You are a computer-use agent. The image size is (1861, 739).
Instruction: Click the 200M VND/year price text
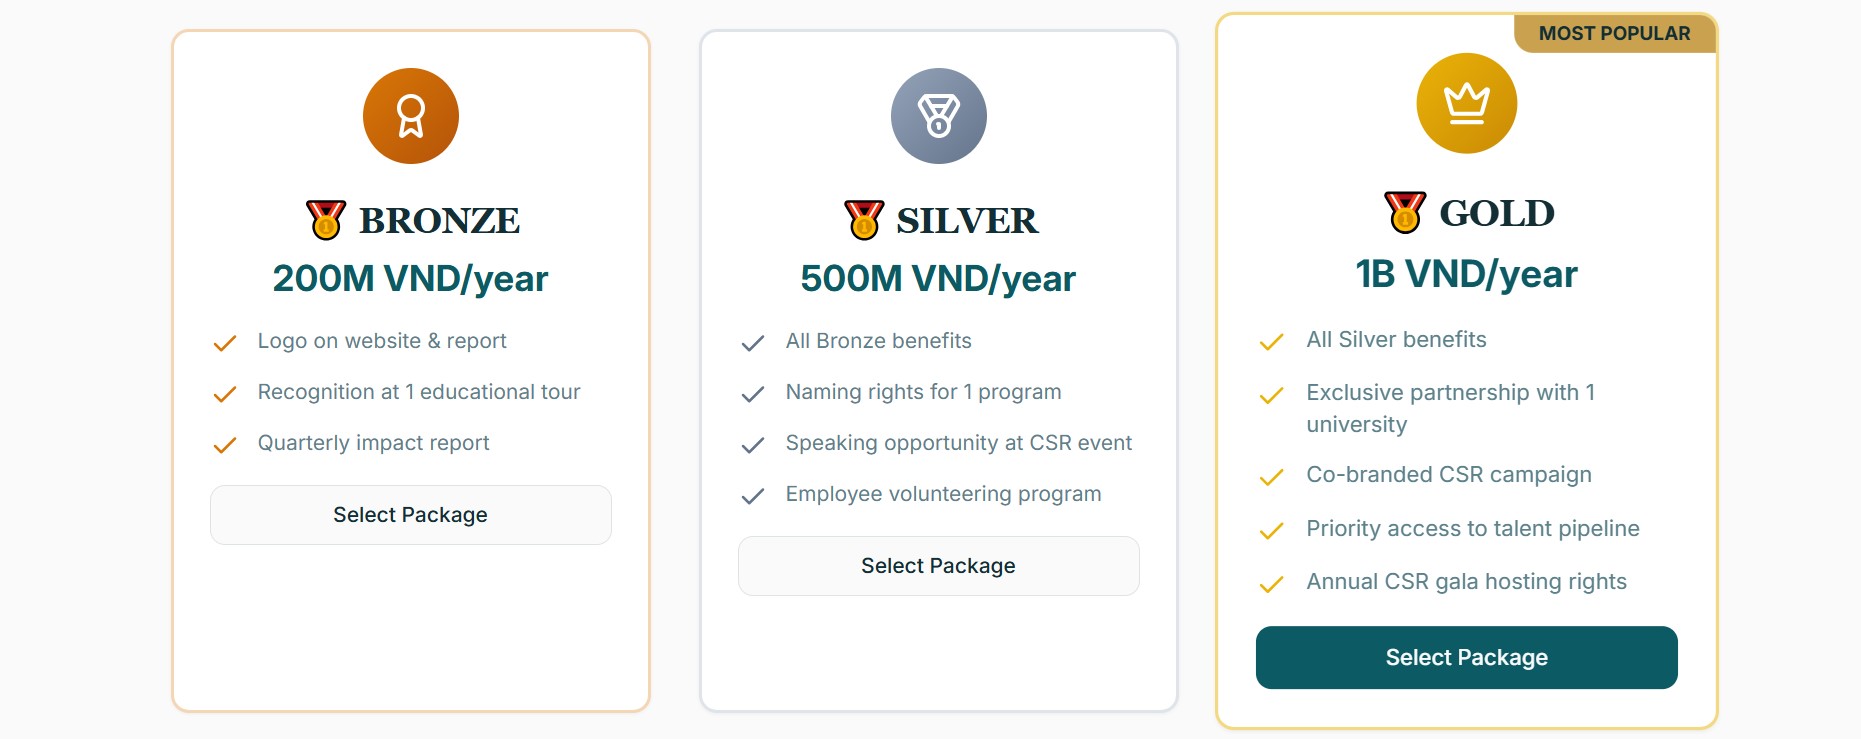tap(411, 279)
